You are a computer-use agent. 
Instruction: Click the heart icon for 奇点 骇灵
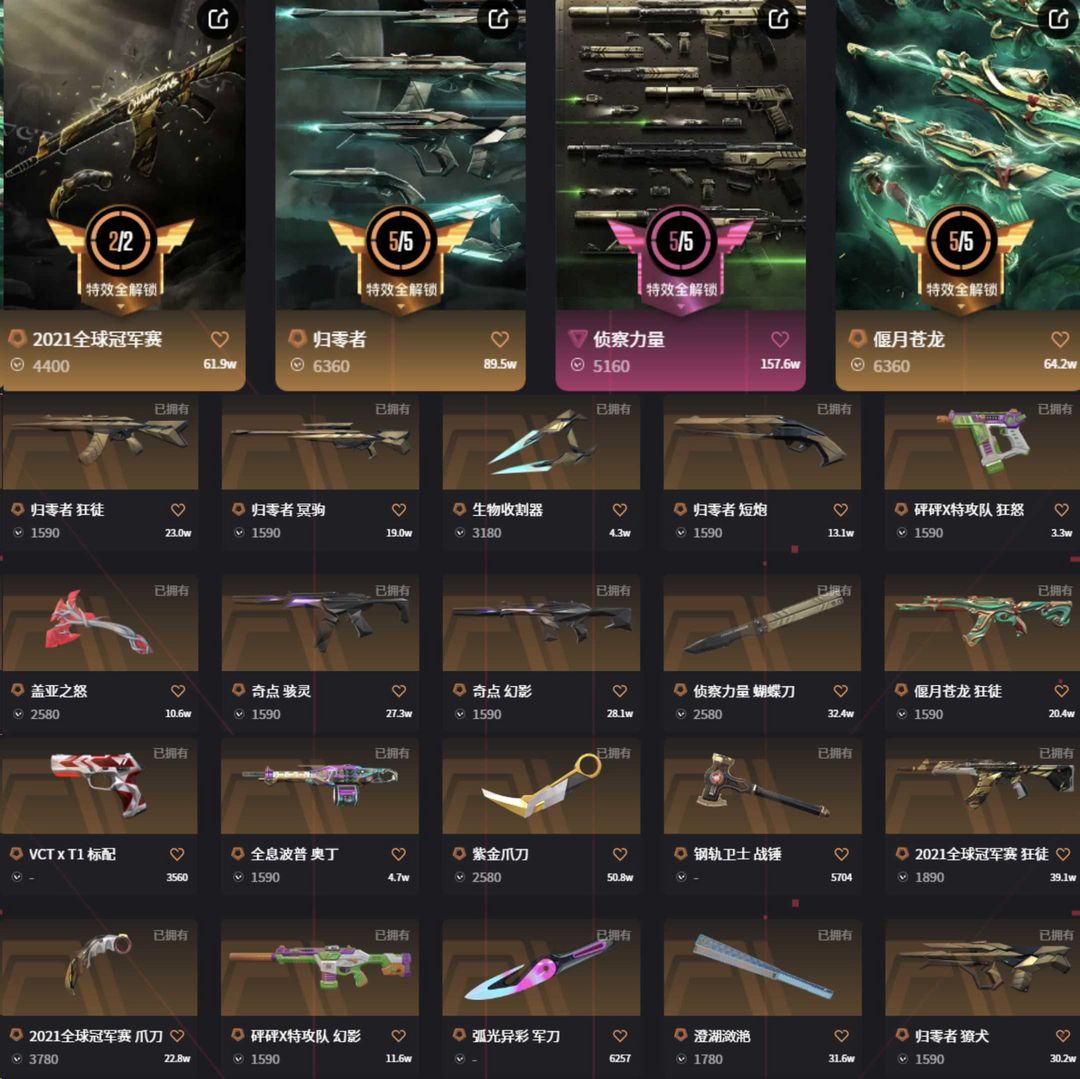(x=399, y=691)
